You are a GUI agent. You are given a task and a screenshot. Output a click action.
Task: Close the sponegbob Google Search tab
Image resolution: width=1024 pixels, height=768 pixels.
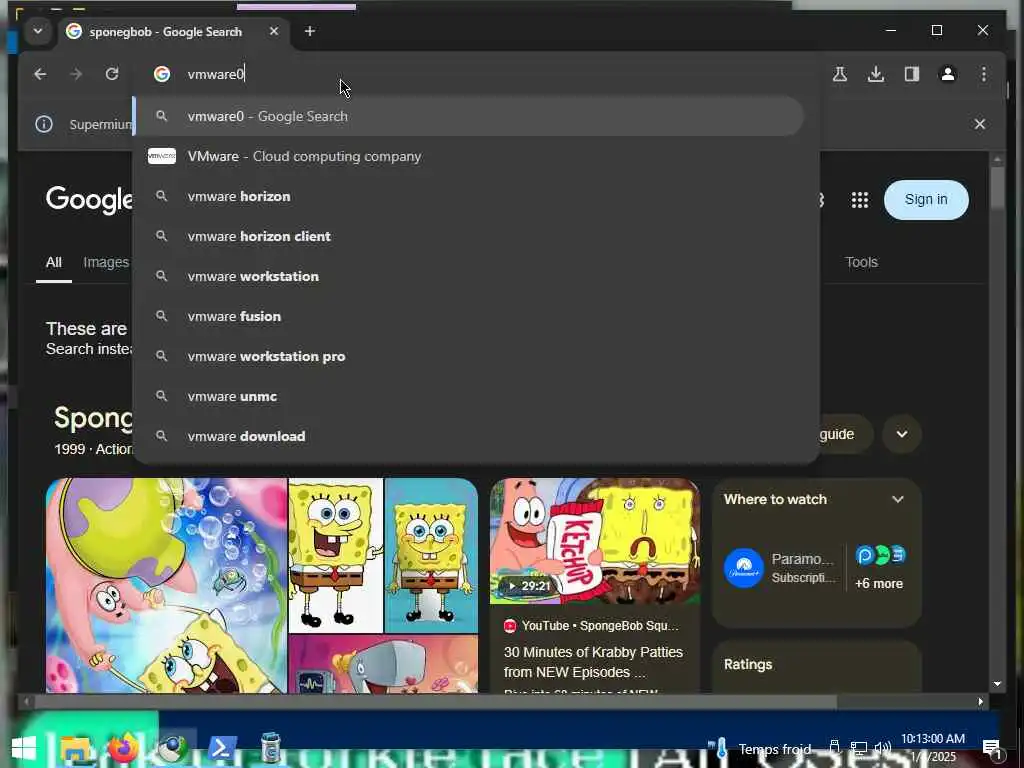[274, 31]
